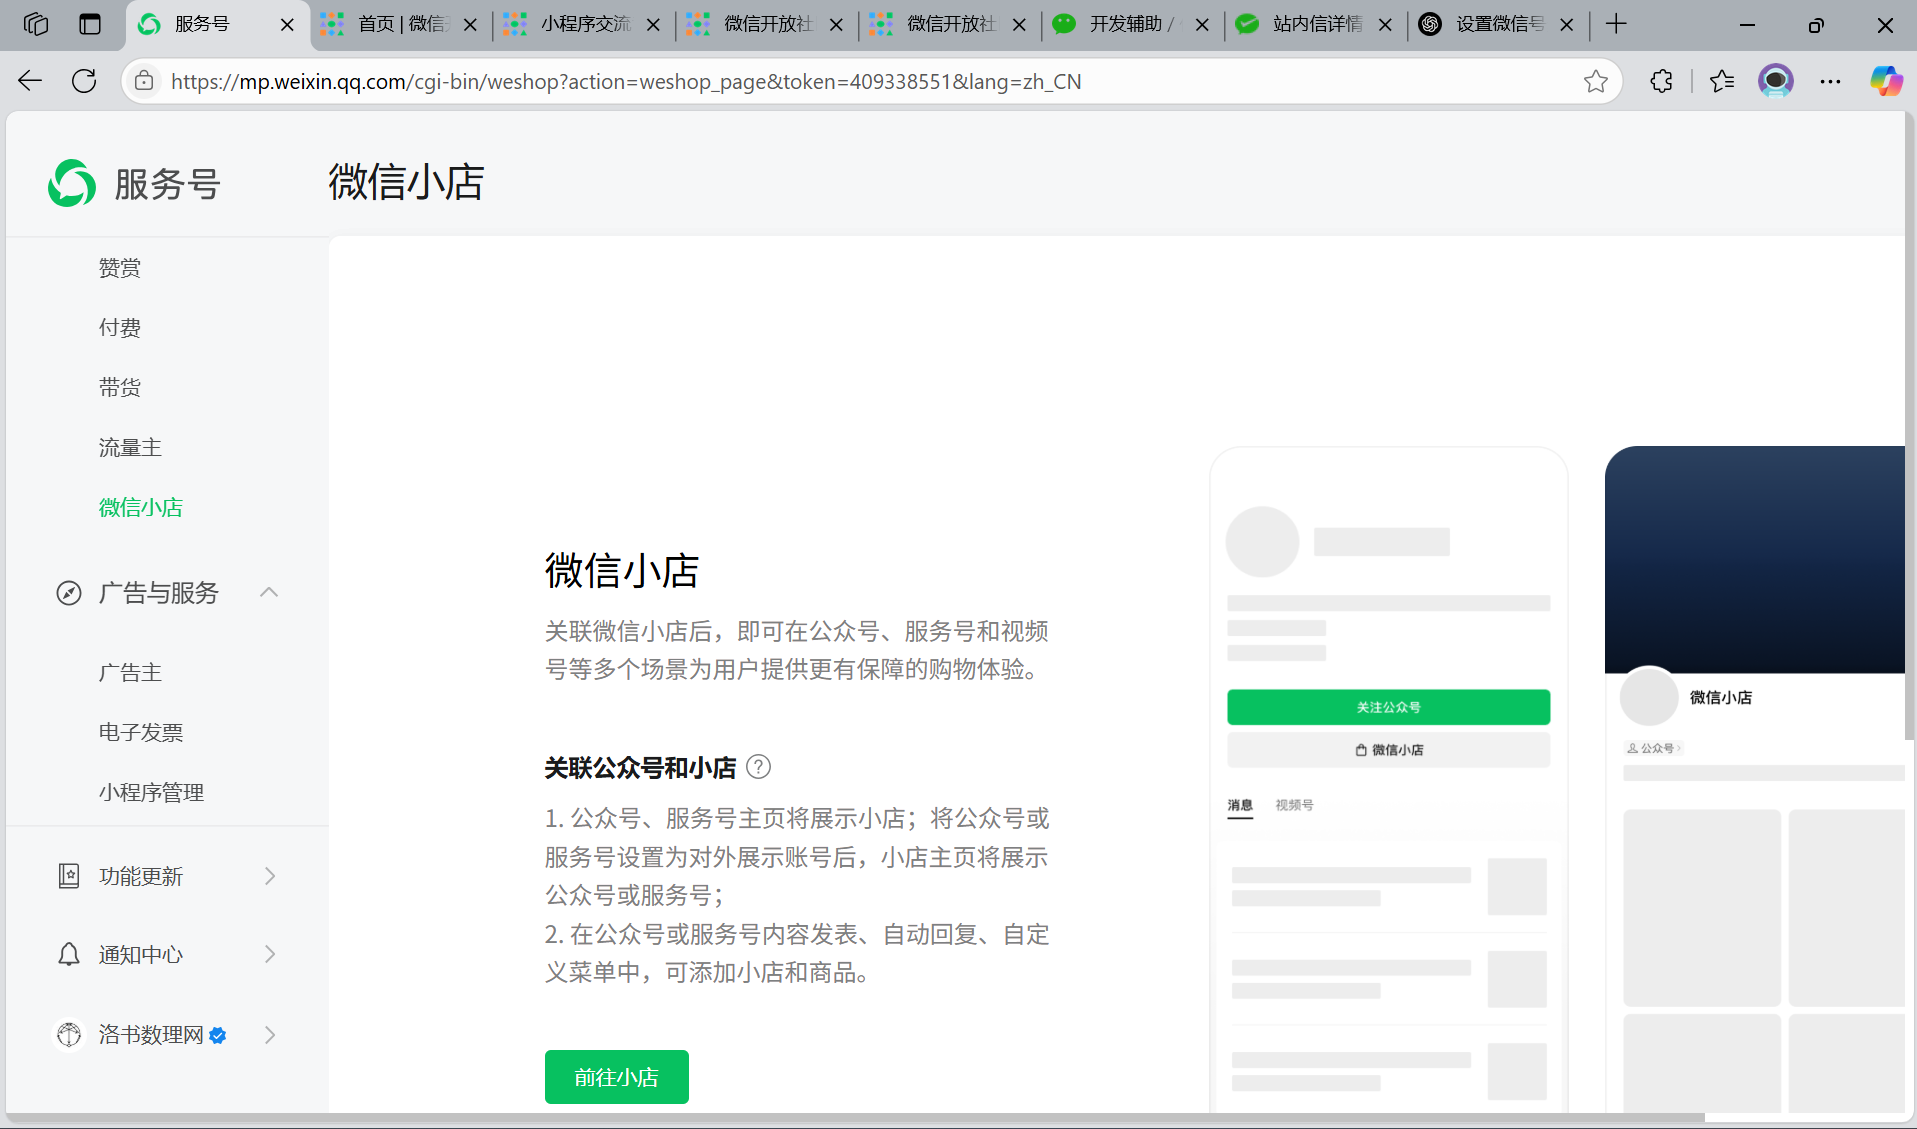Open browser extensions puzzle icon
This screenshot has width=1917, height=1129.
1661,81
